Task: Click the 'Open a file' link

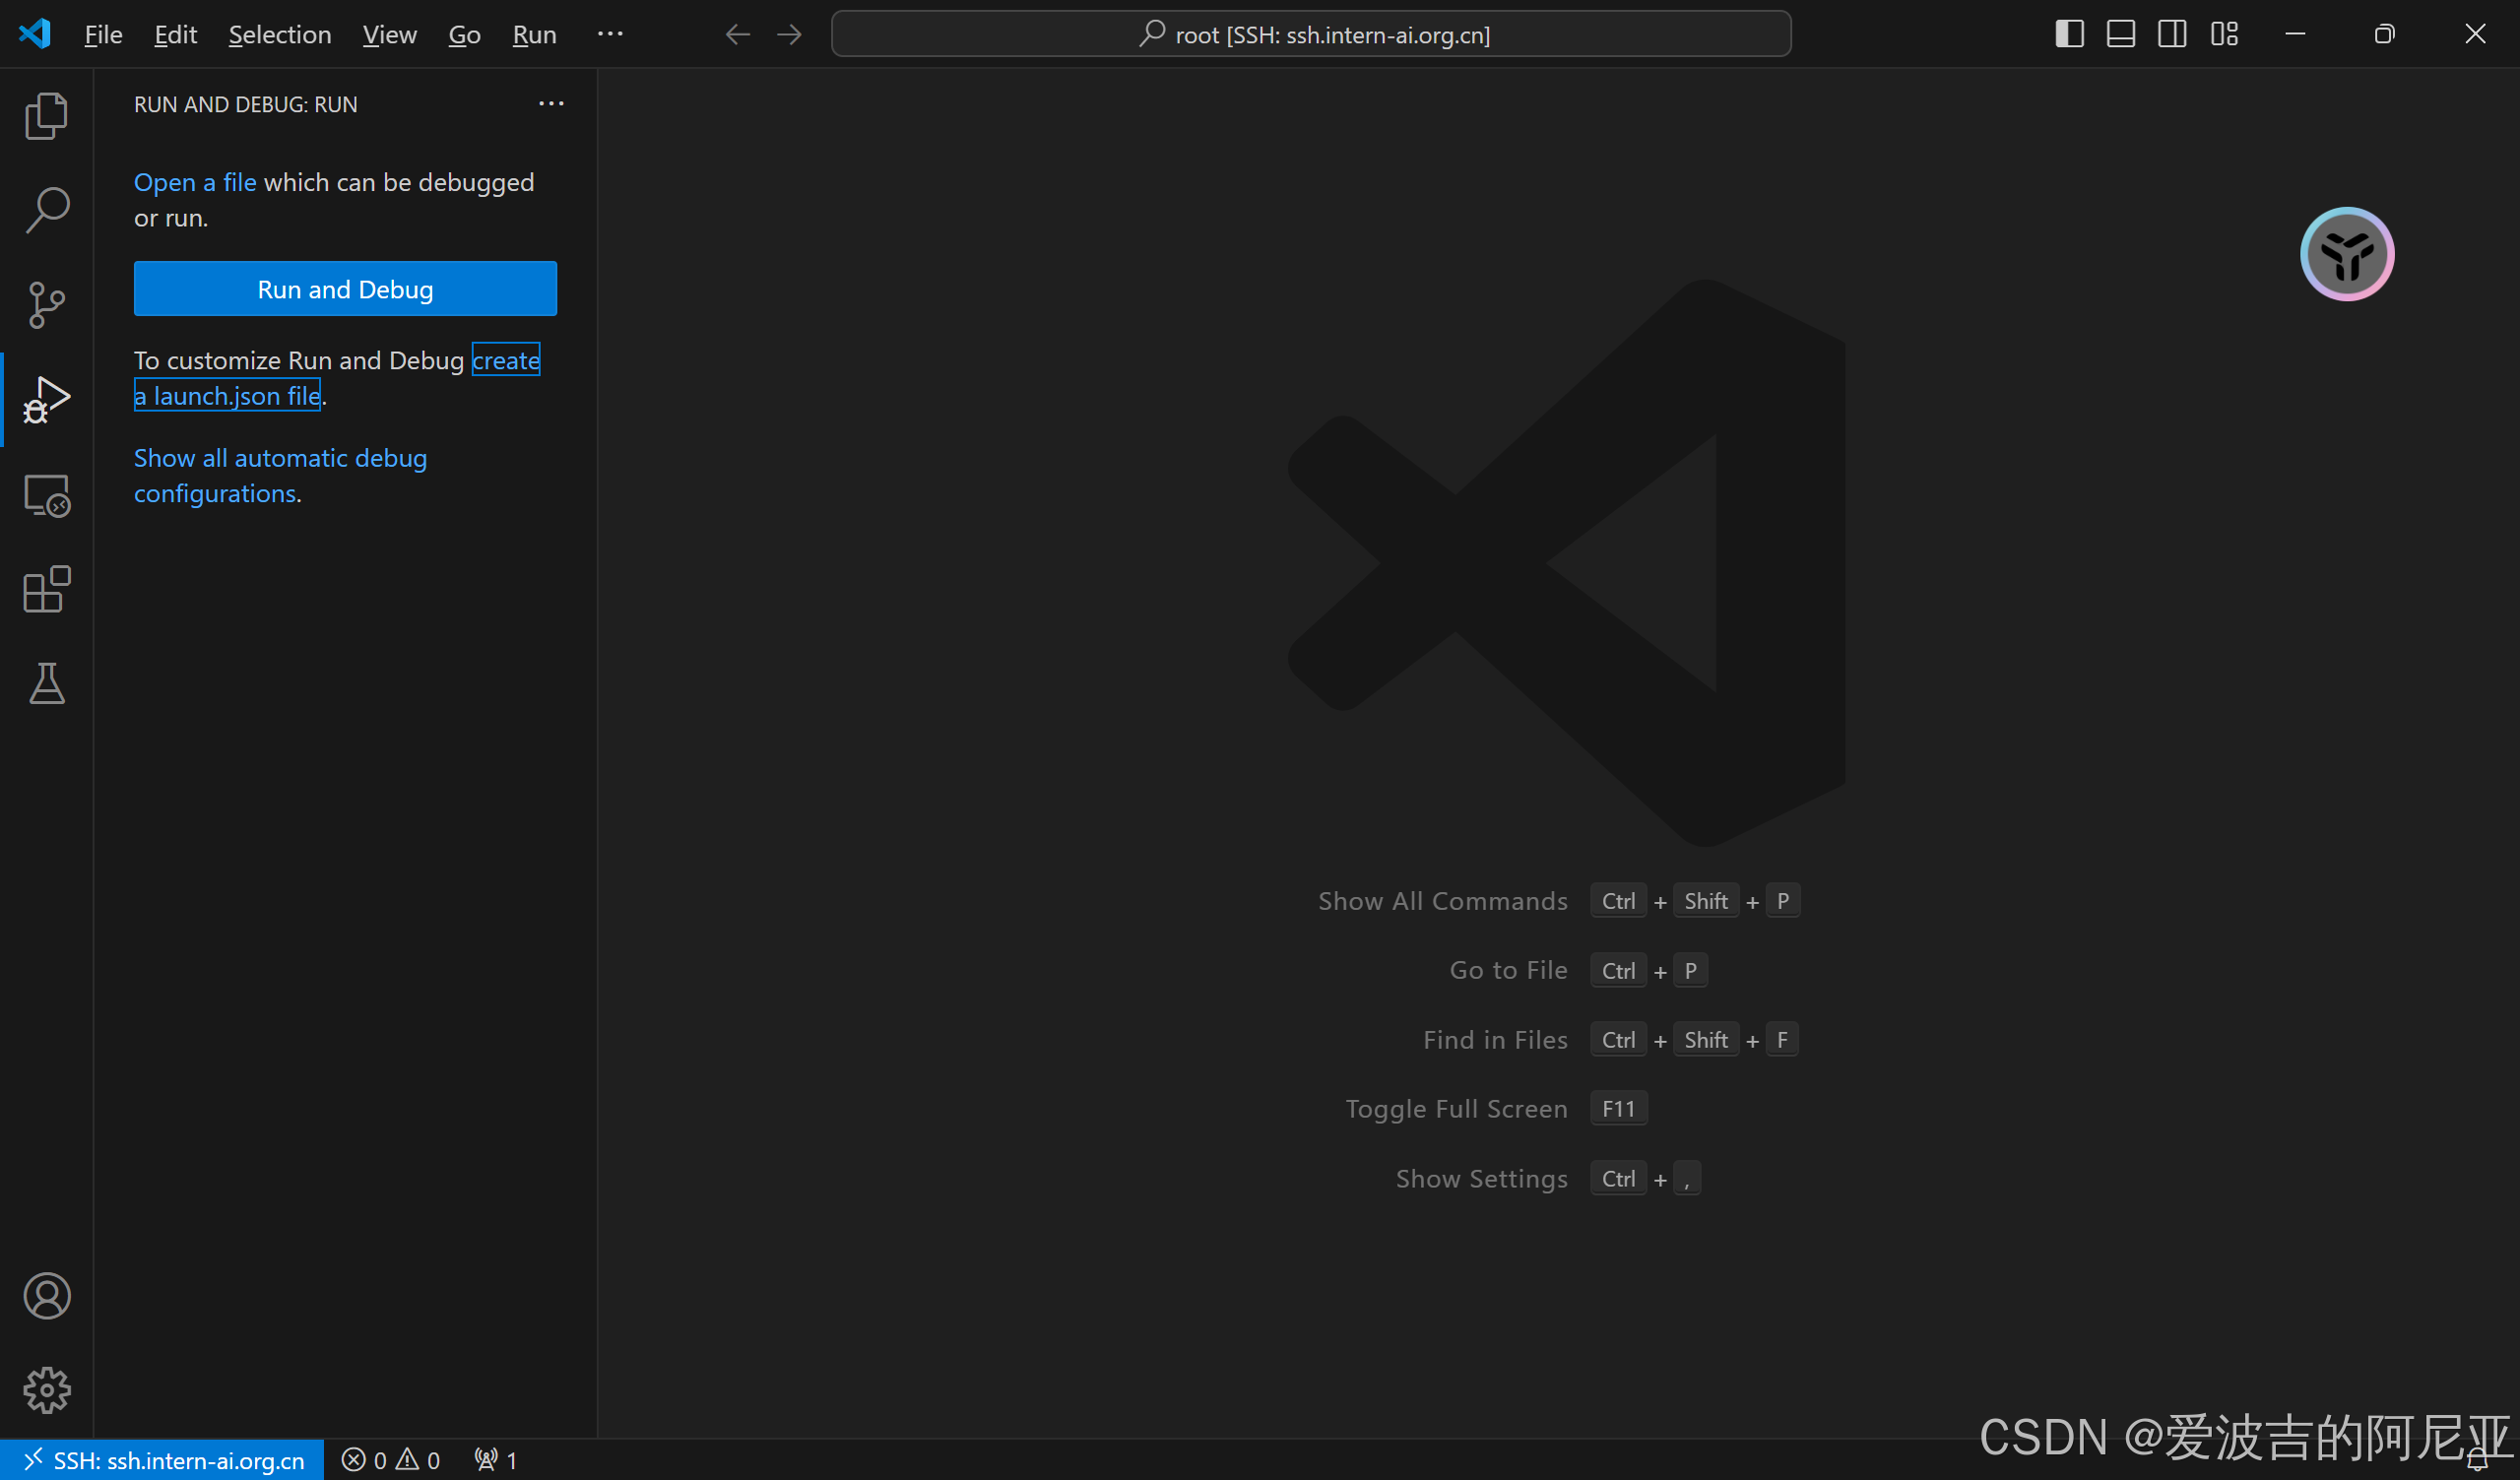Action: coord(195,182)
